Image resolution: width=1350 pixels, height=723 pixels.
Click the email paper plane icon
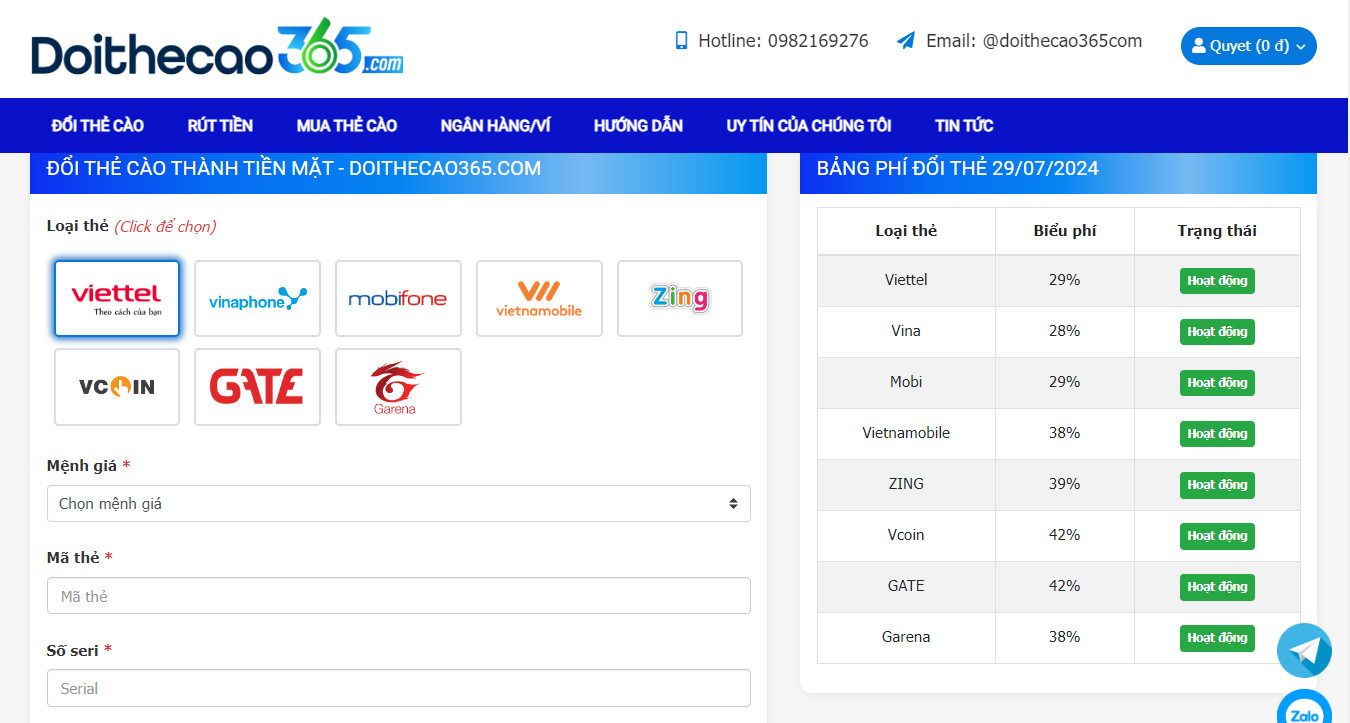pyautogui.click(x=906, y=41)
